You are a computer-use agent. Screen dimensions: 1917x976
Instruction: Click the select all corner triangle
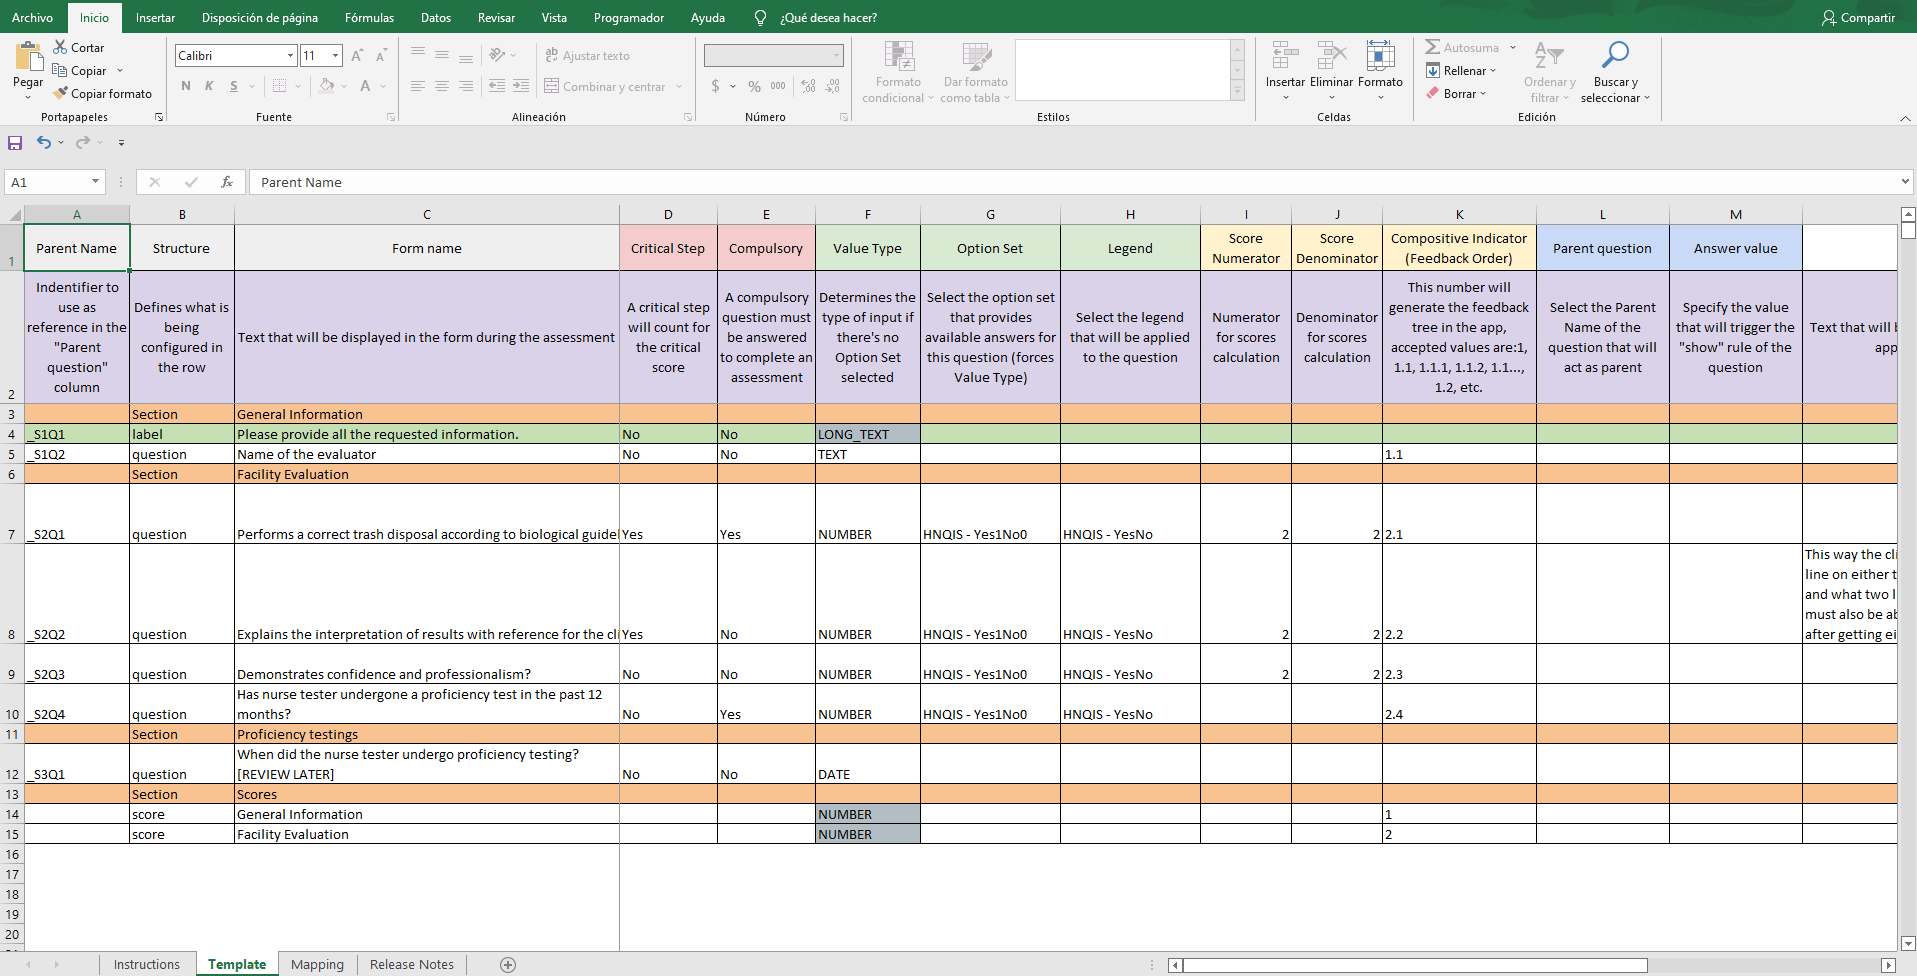click(x=14, y=214)
